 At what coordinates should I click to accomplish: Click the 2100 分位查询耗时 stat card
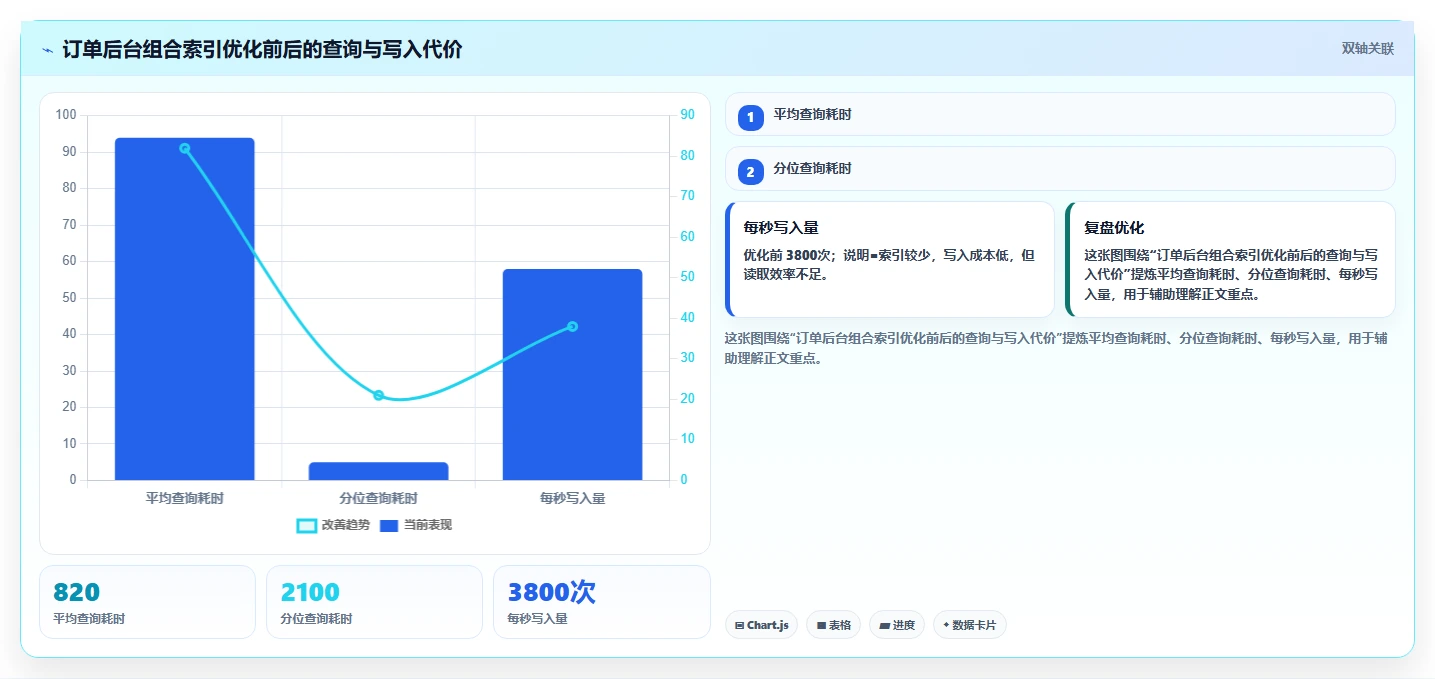click(374, 602)
